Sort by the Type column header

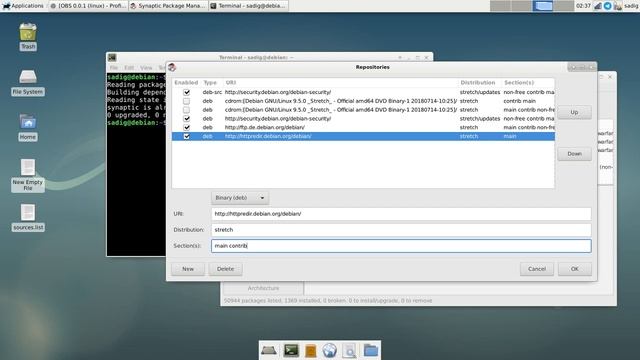pyautogui.click(x=210, y=82)
